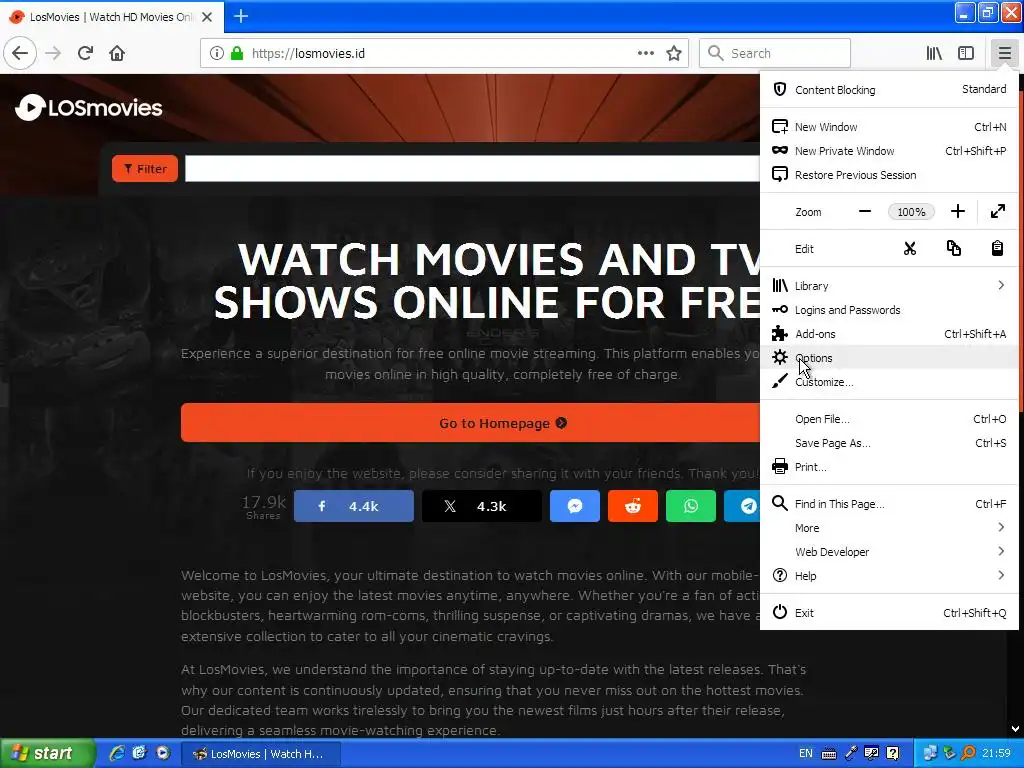Select Customize... menu entry
1024x768 pixels.
click(x=889, y=382)
